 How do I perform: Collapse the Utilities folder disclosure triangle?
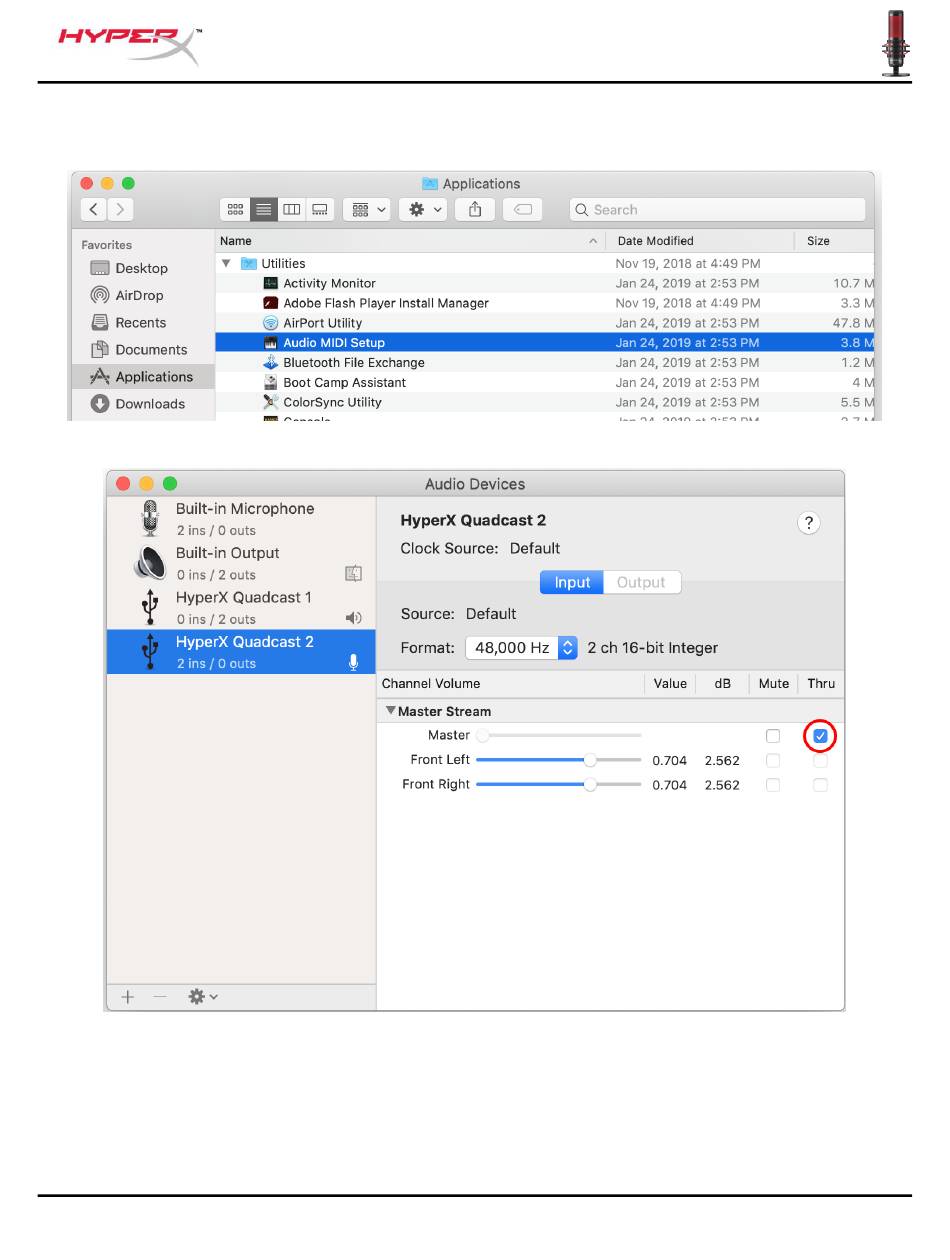[x=226, y=263]
